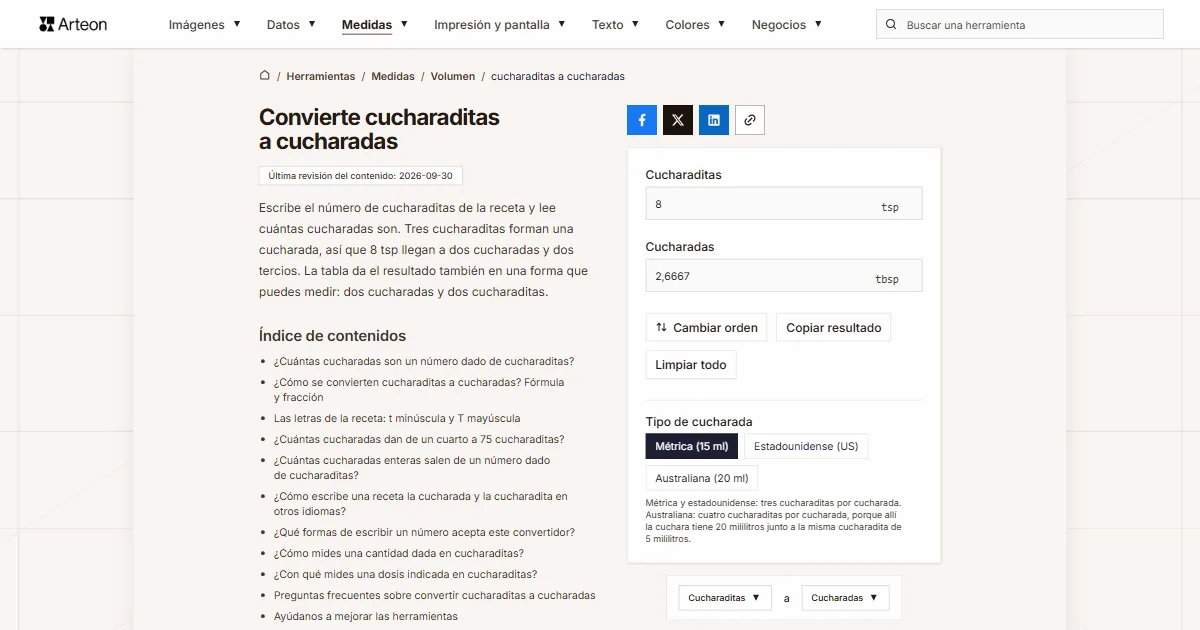Click 'Última revisión del contenido: 2026-09-30' text
The image size is (1200, 630).
pyautogui.click(x=360, y=176)
